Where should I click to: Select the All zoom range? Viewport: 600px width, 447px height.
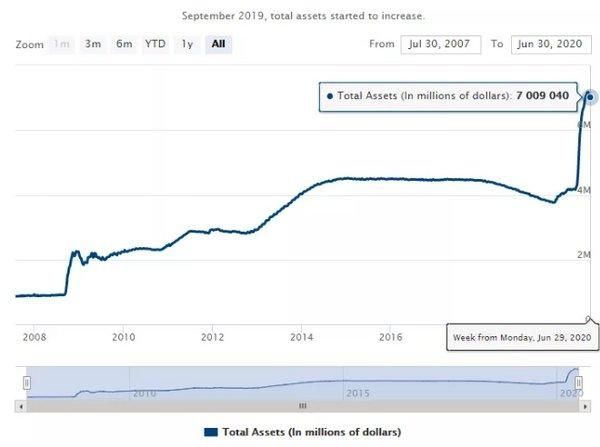[218, 44]
